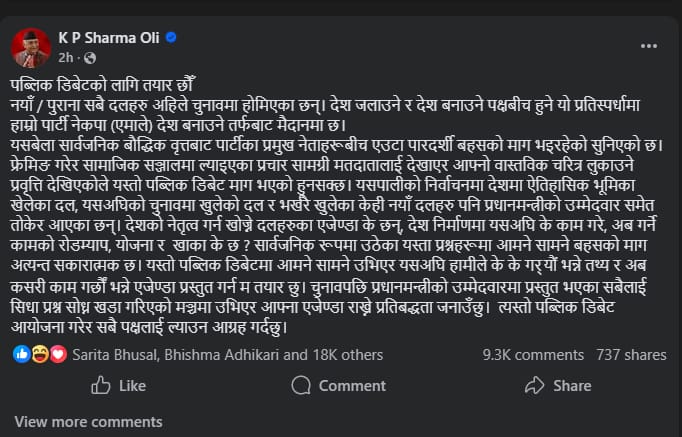Click the red heart Love reaction icon
682x437 pixels.
point(57,353)
